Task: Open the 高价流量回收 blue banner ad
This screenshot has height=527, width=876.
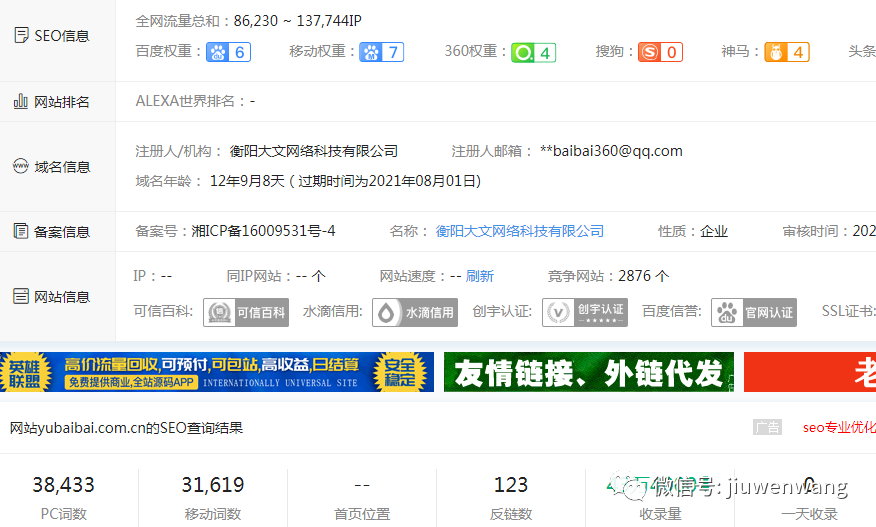Action: click(217, 372)
